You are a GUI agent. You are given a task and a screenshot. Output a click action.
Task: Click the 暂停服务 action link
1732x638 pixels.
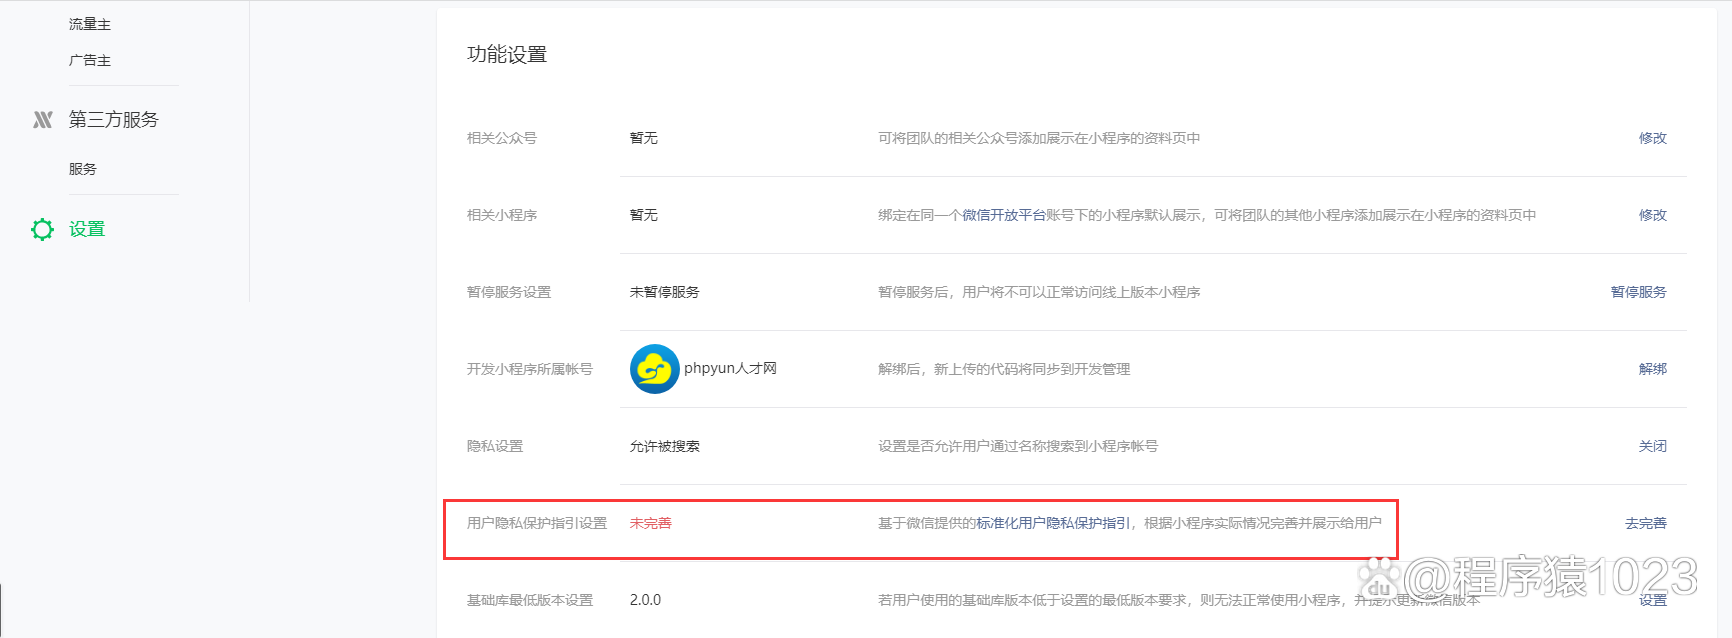tap(1638, 292)
